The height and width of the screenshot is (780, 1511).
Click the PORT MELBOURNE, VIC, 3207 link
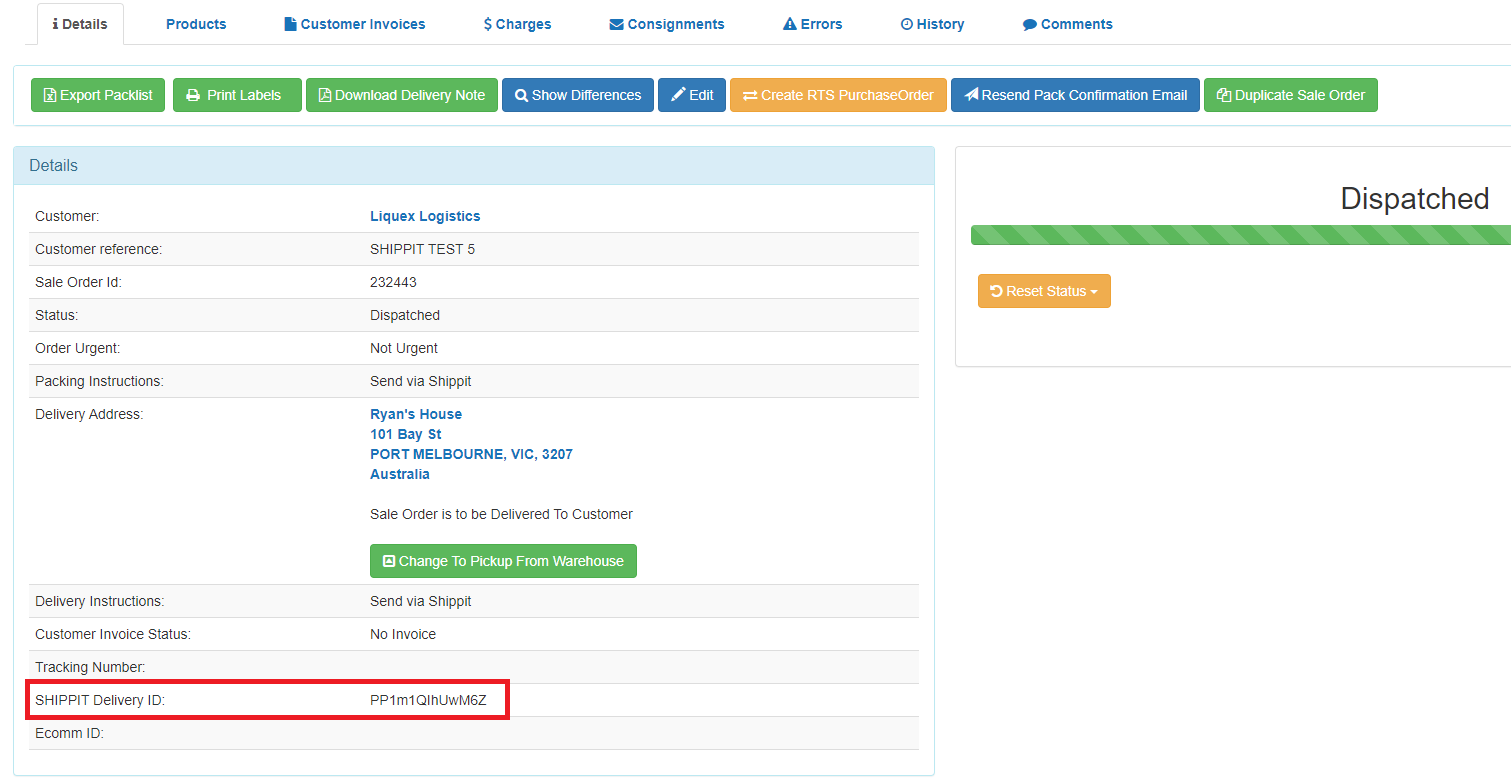point(471,454)
